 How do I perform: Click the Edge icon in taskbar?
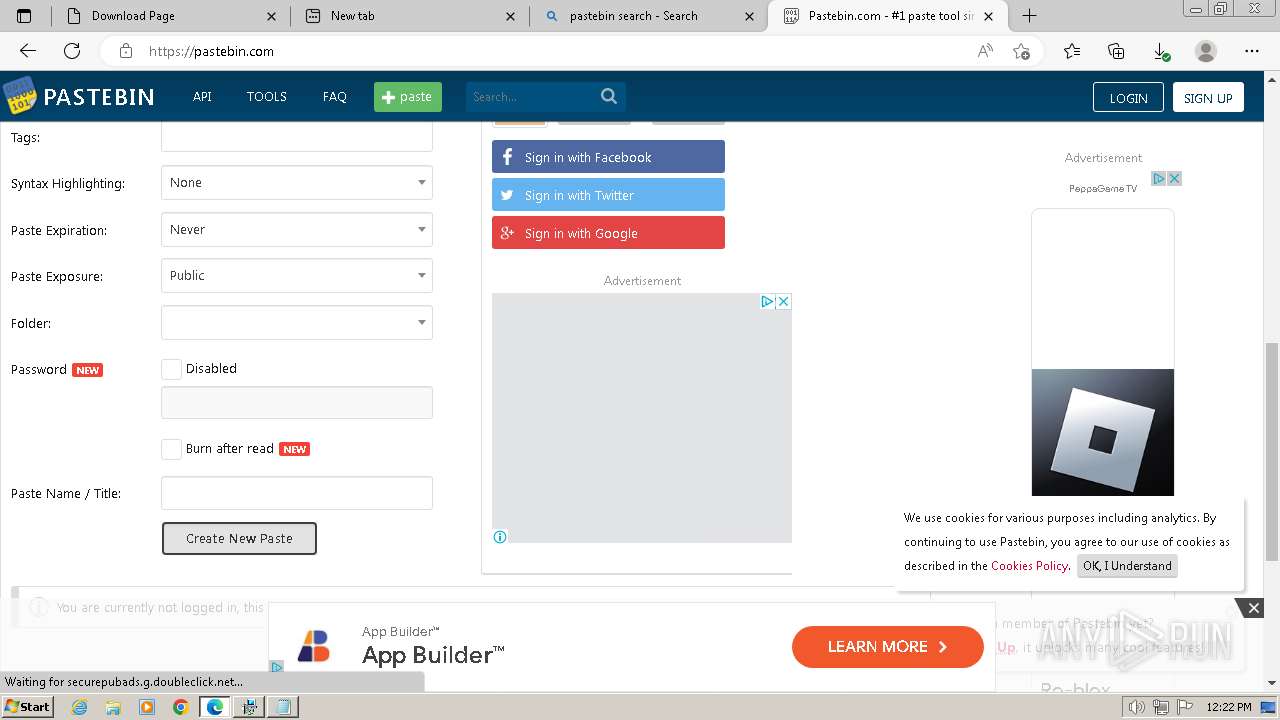click(x=214, y=707)
